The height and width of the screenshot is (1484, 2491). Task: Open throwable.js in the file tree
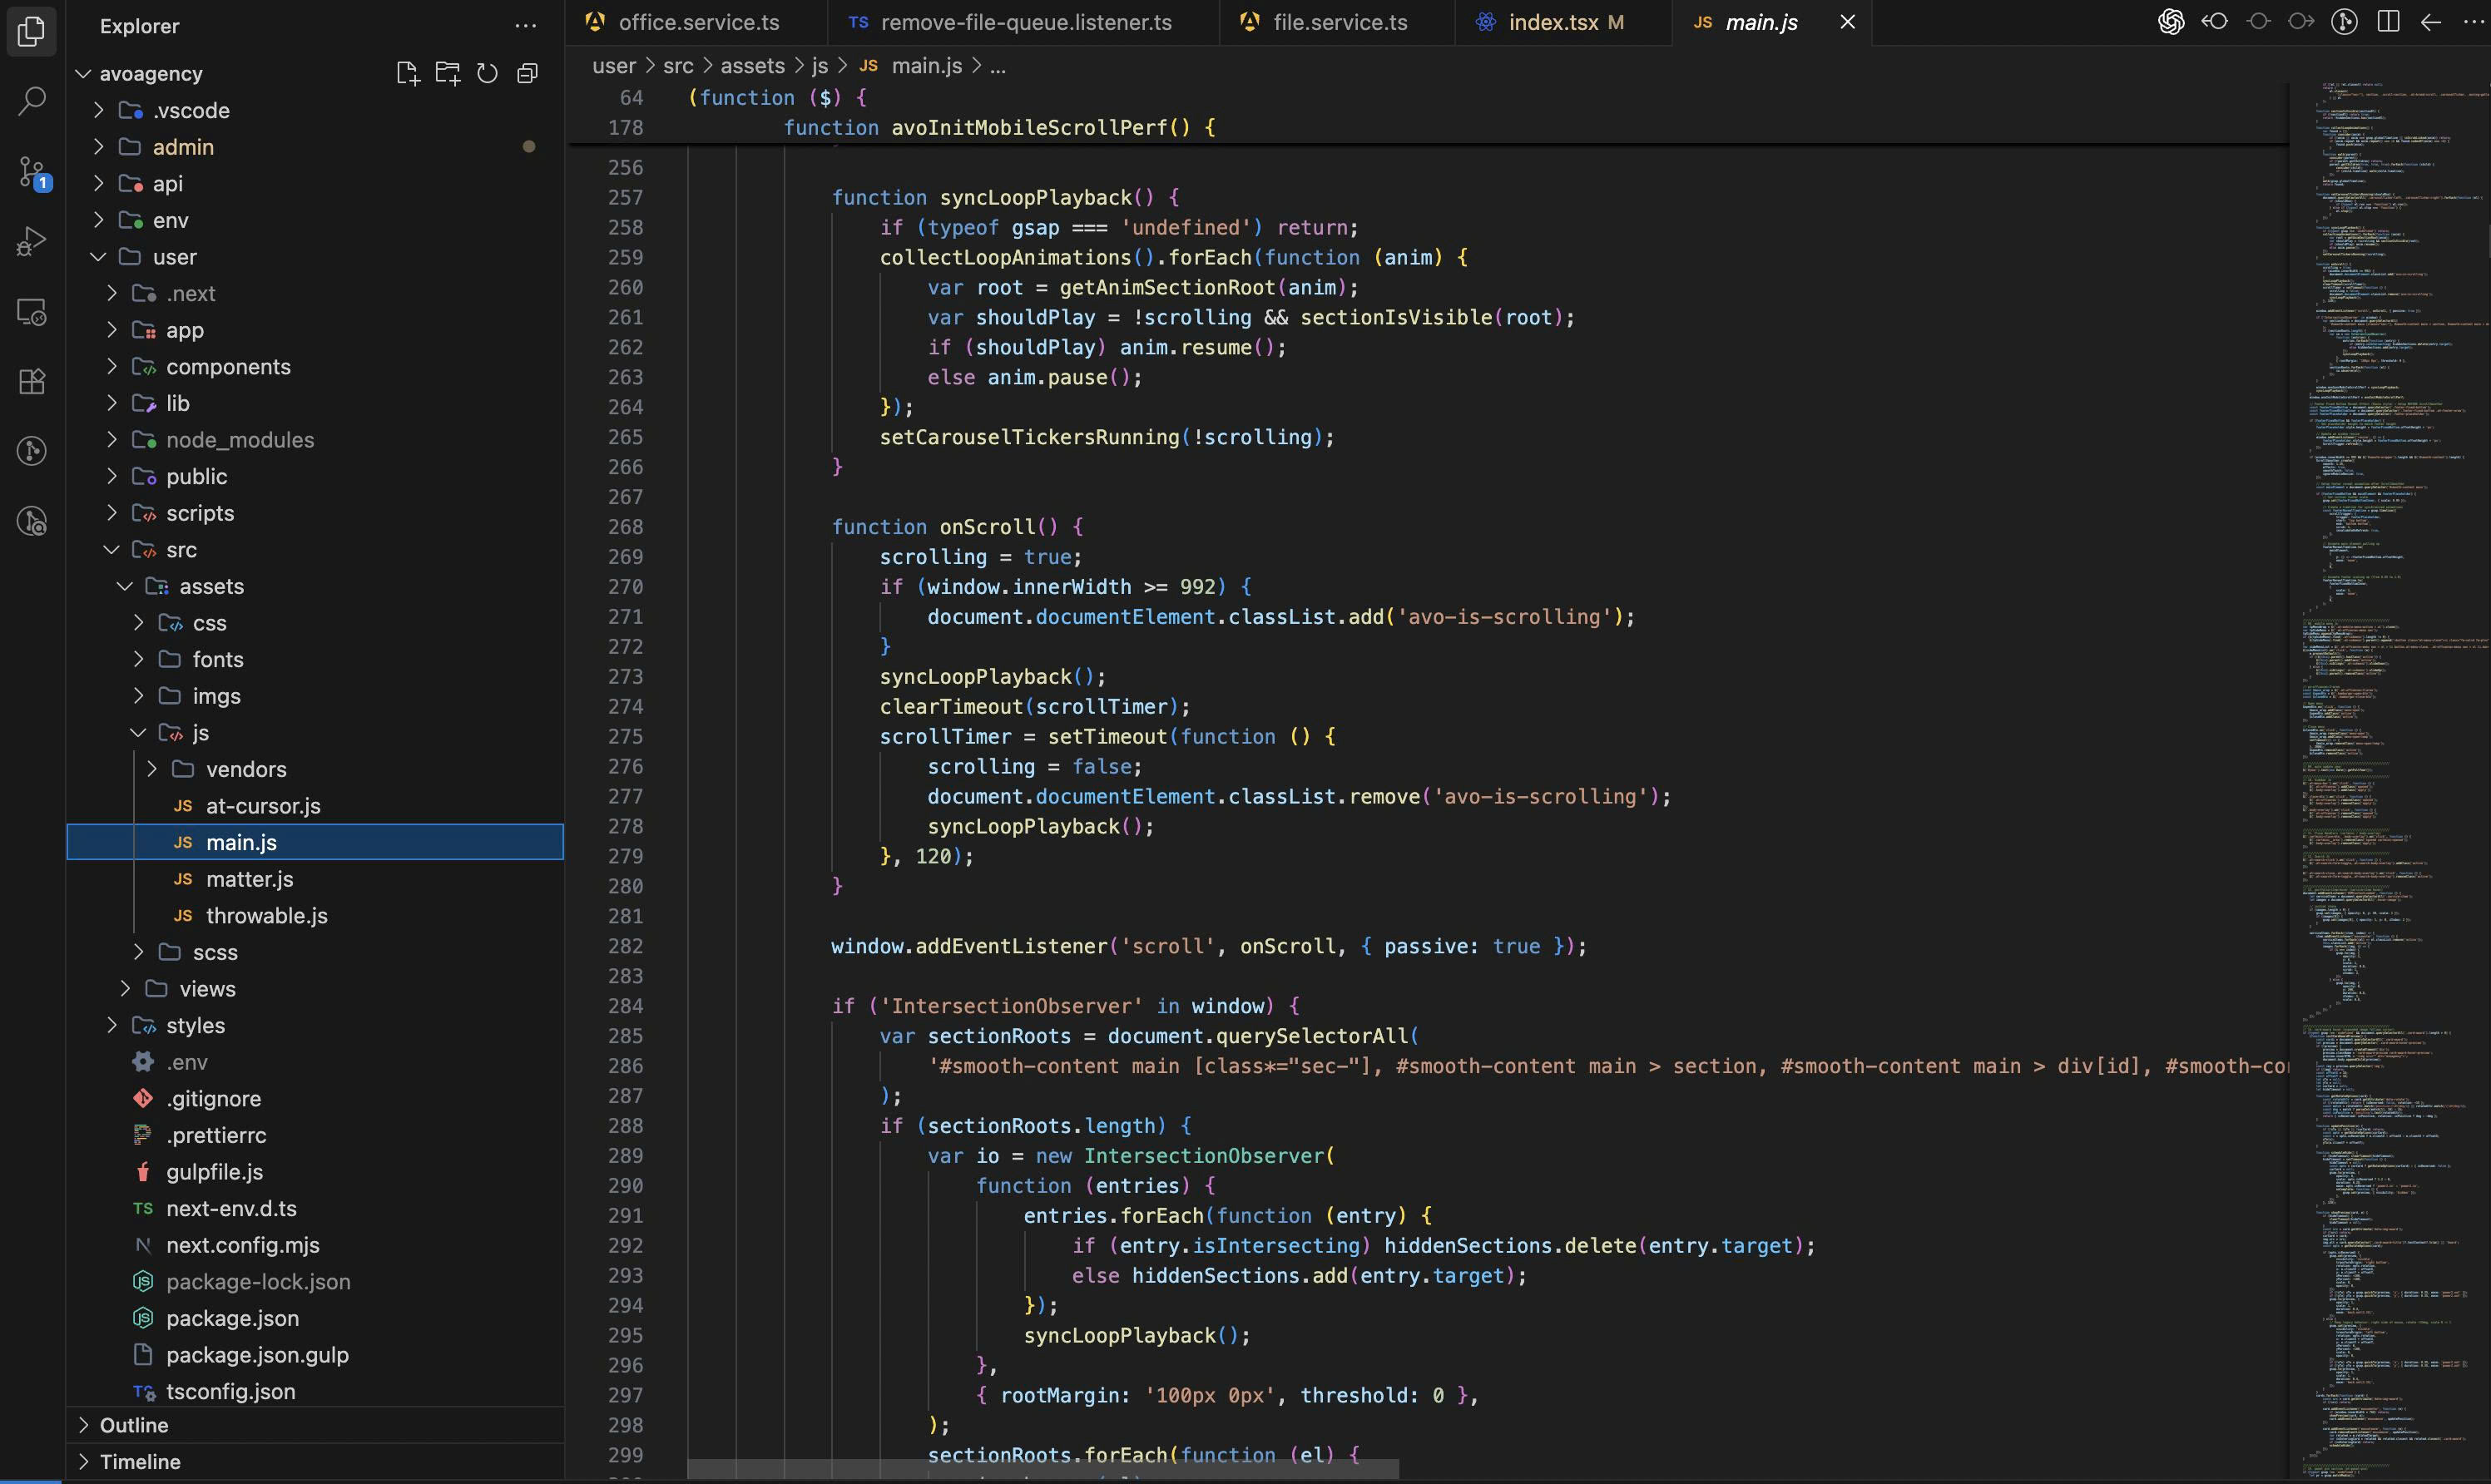point(315,916)
